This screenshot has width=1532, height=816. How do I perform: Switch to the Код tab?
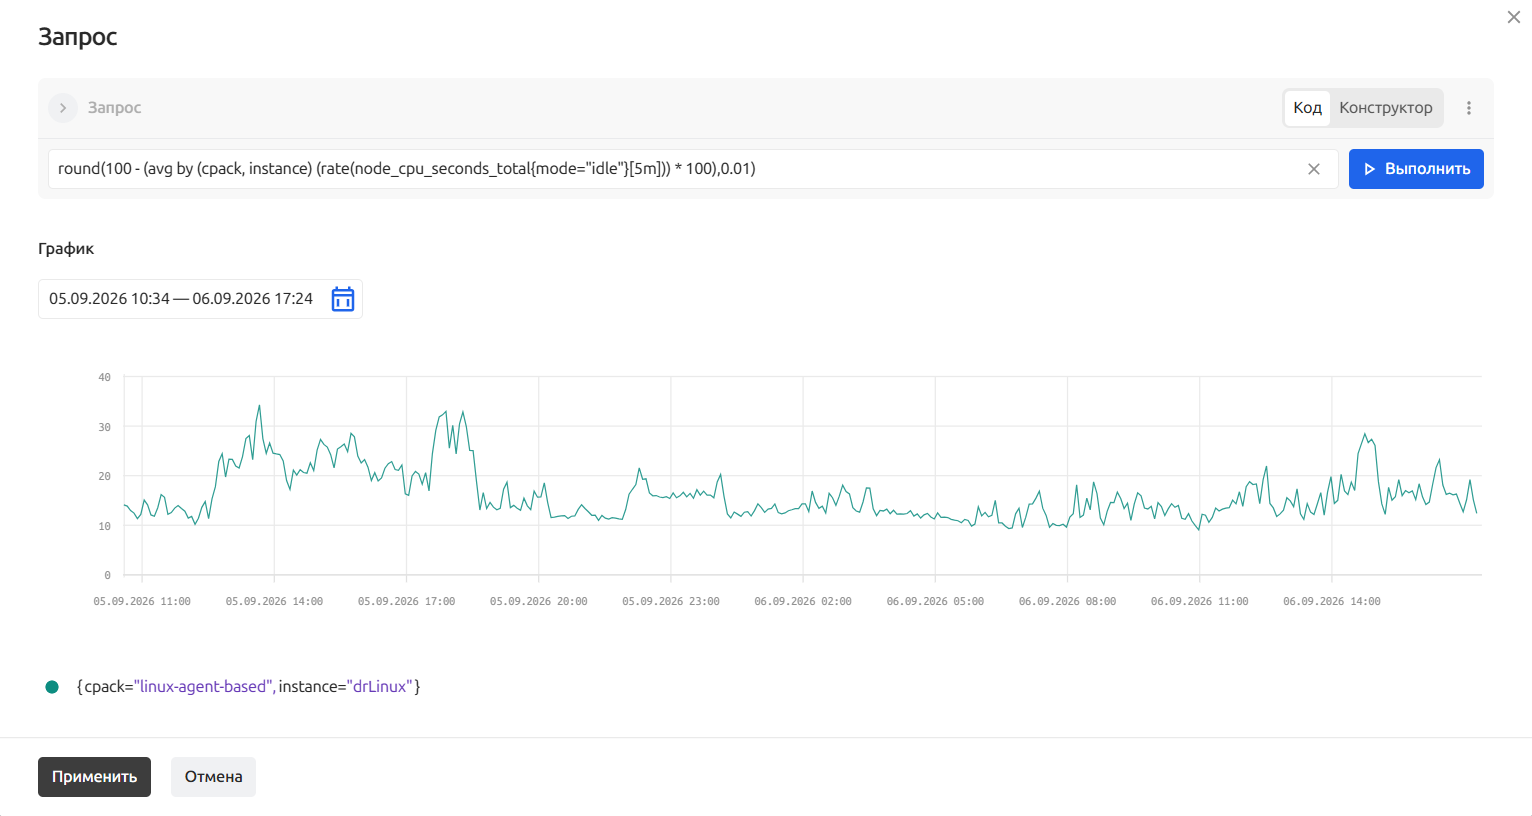(x=1307, y=108)
